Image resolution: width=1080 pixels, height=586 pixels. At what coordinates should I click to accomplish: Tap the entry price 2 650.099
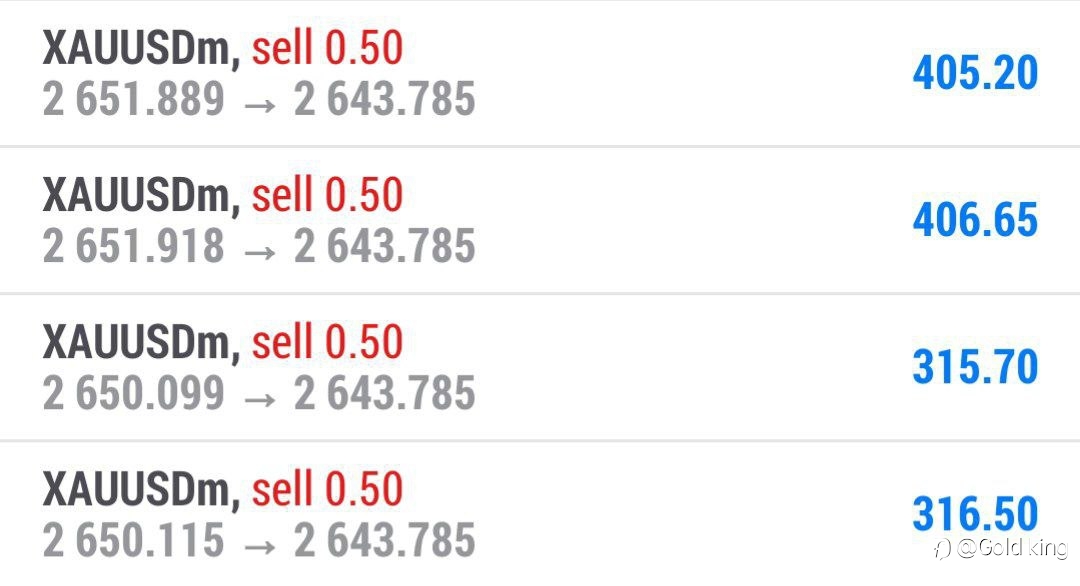tap(134, 393)
